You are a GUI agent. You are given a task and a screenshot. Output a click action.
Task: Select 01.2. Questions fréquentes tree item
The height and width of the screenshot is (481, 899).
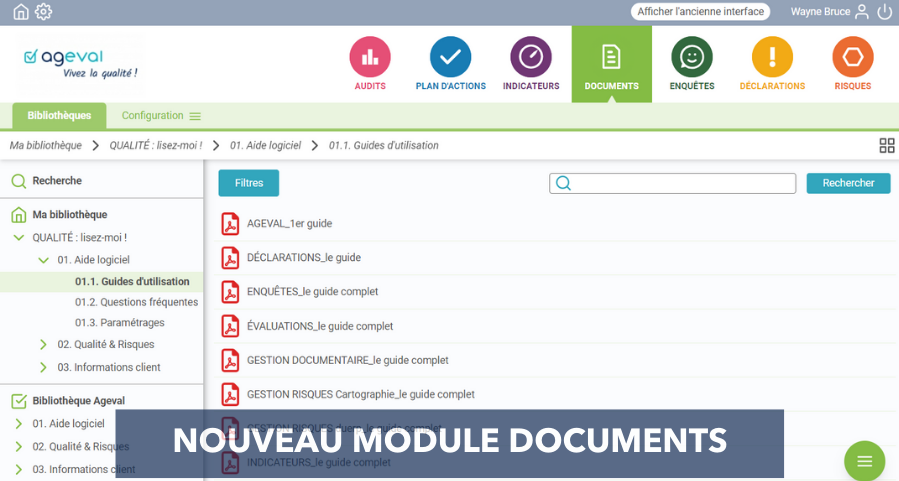click(136, 302)
